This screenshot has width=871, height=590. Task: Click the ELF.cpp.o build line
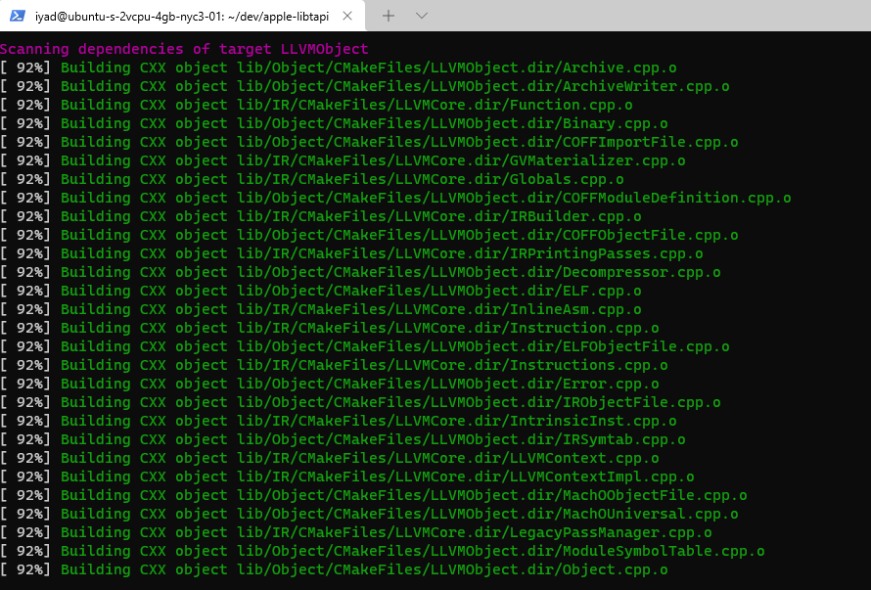[x=321, y=291]
